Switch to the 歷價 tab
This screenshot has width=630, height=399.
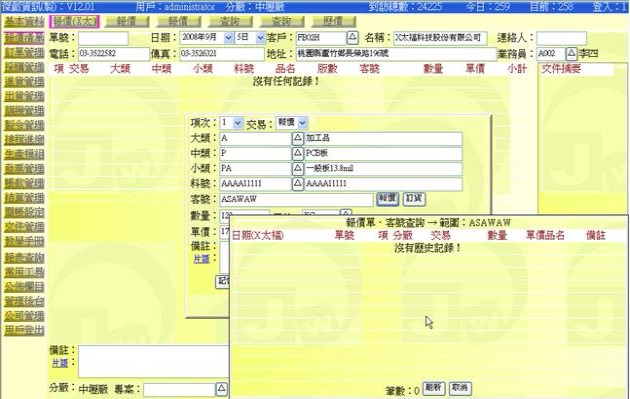click(x=333, y=21)
